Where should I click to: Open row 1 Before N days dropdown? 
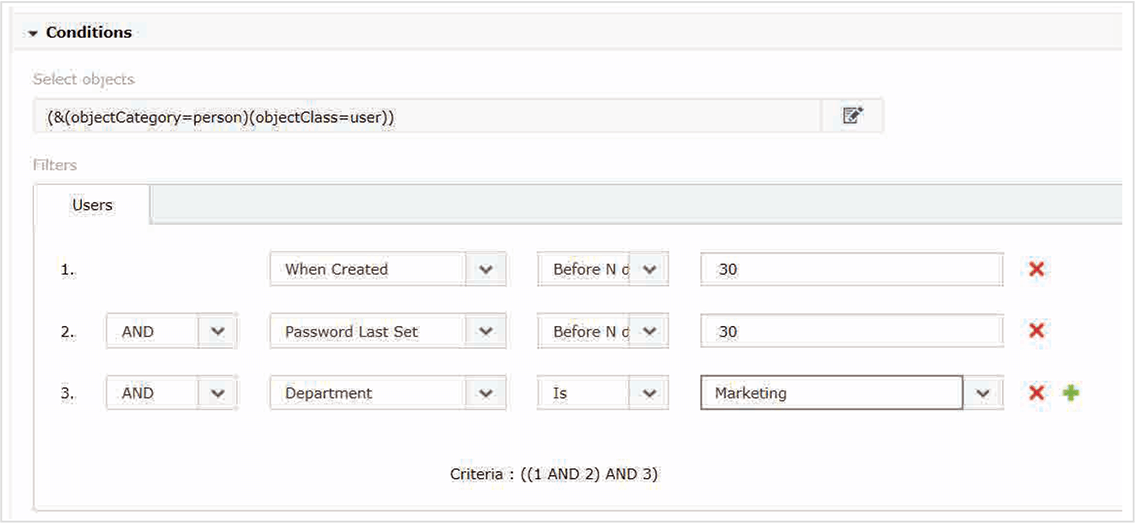point(649,269)
